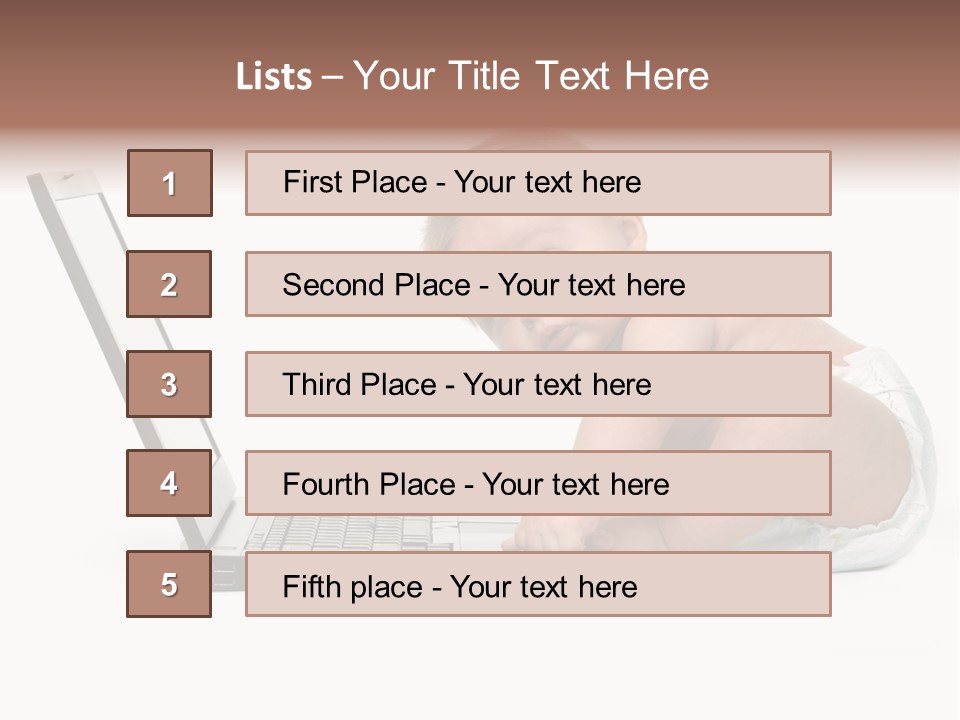Select the 'First Place' text box

tap(538, 183)
